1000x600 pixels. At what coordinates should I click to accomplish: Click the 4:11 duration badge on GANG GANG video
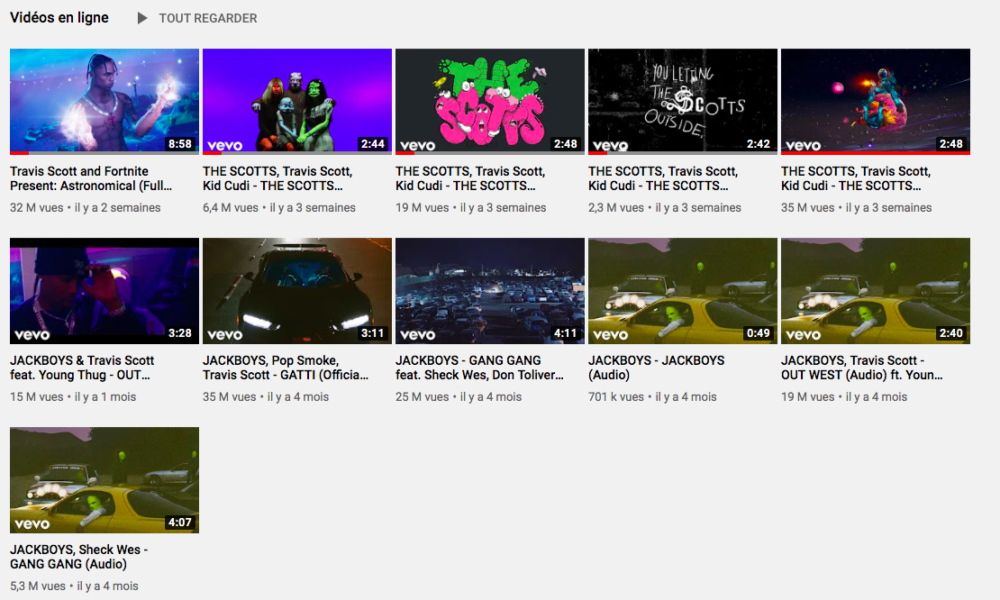click(565, 333)
